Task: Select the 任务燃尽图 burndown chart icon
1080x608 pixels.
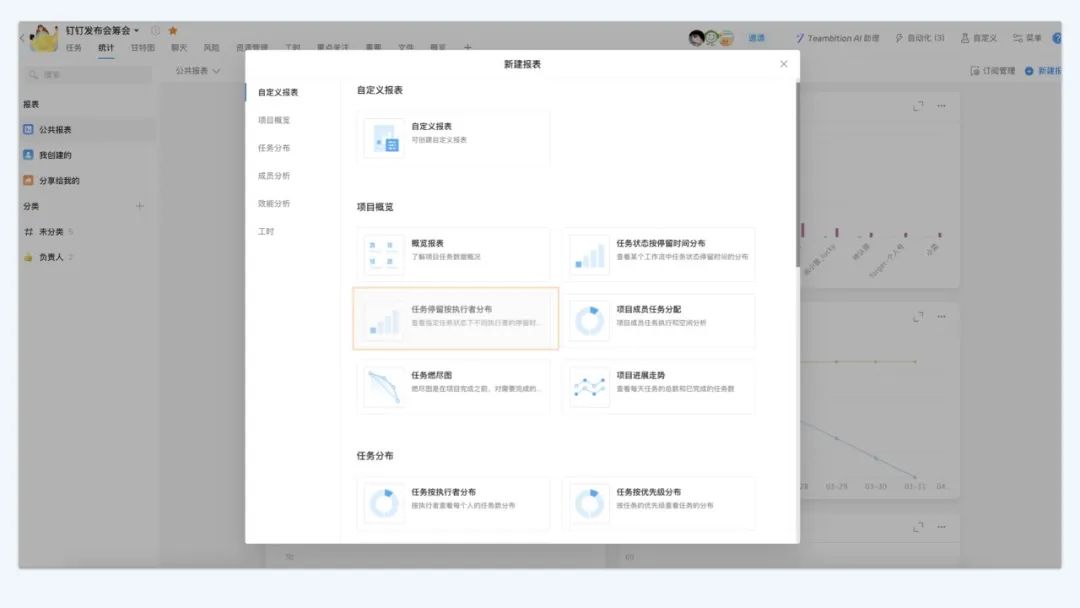Action: [383, 387]
